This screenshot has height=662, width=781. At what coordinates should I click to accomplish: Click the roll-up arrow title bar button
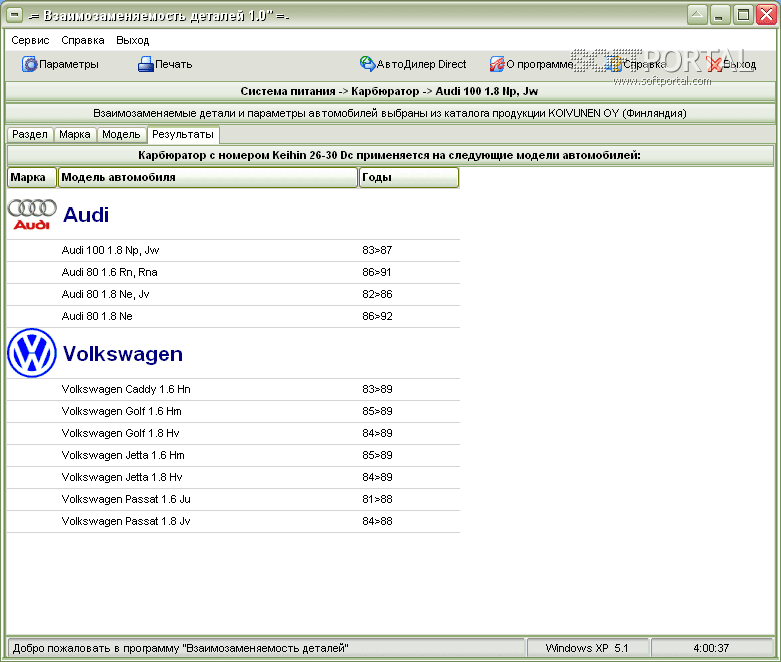697,14
